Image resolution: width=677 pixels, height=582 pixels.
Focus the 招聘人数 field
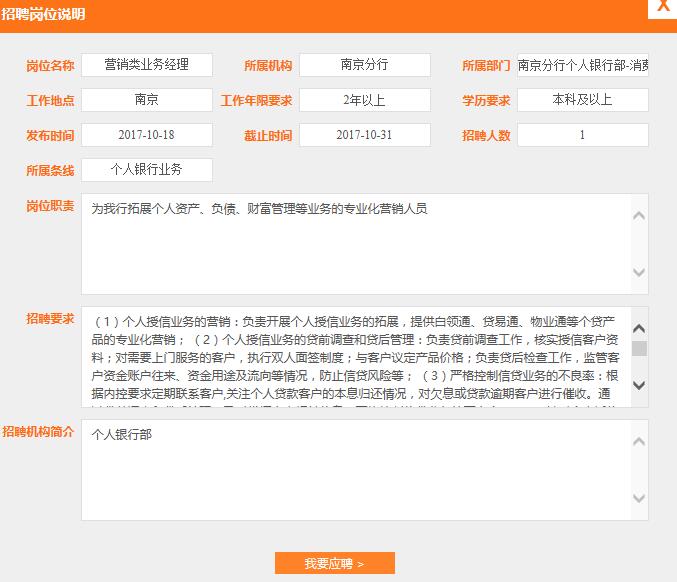[x=582, y=135]
